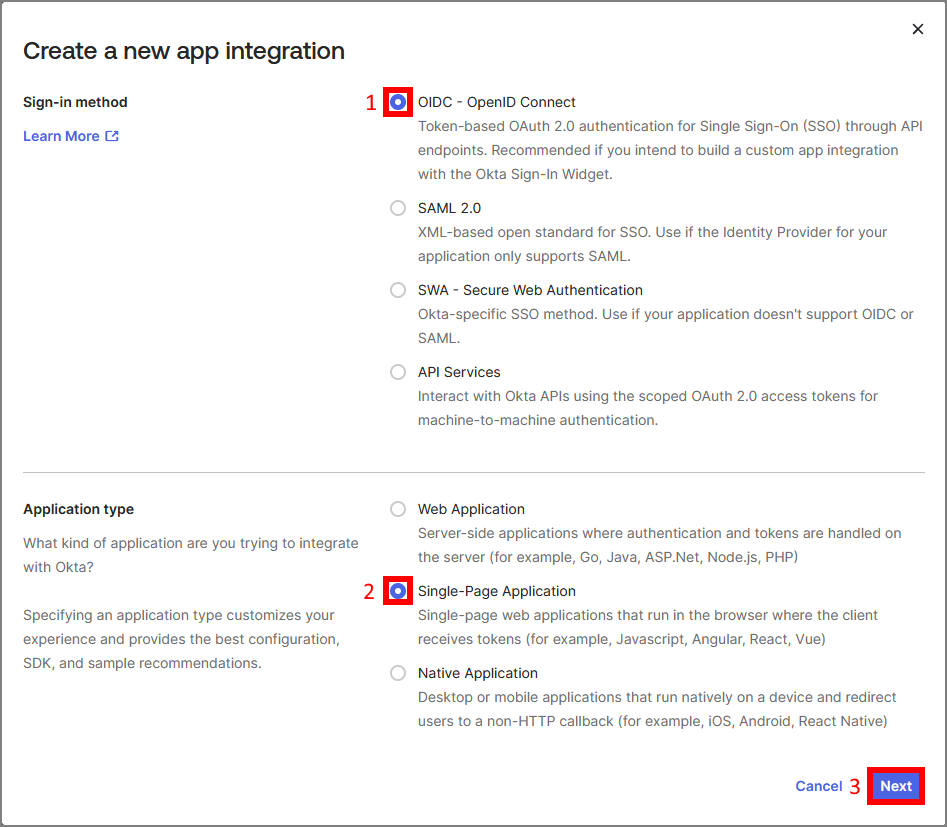Click the "SAML 2.0" option label
This screenshot has height=827, width=947.
pos(449,208)
